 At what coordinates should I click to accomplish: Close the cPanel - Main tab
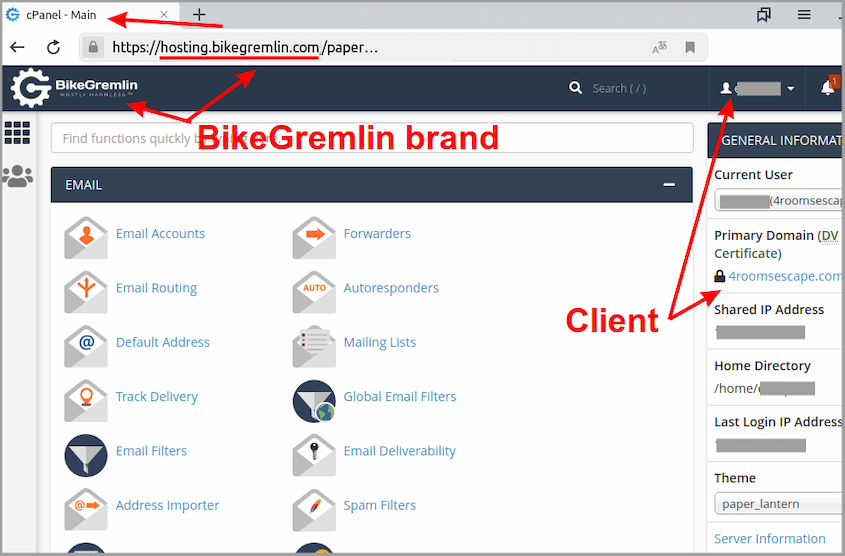point(164,15)
